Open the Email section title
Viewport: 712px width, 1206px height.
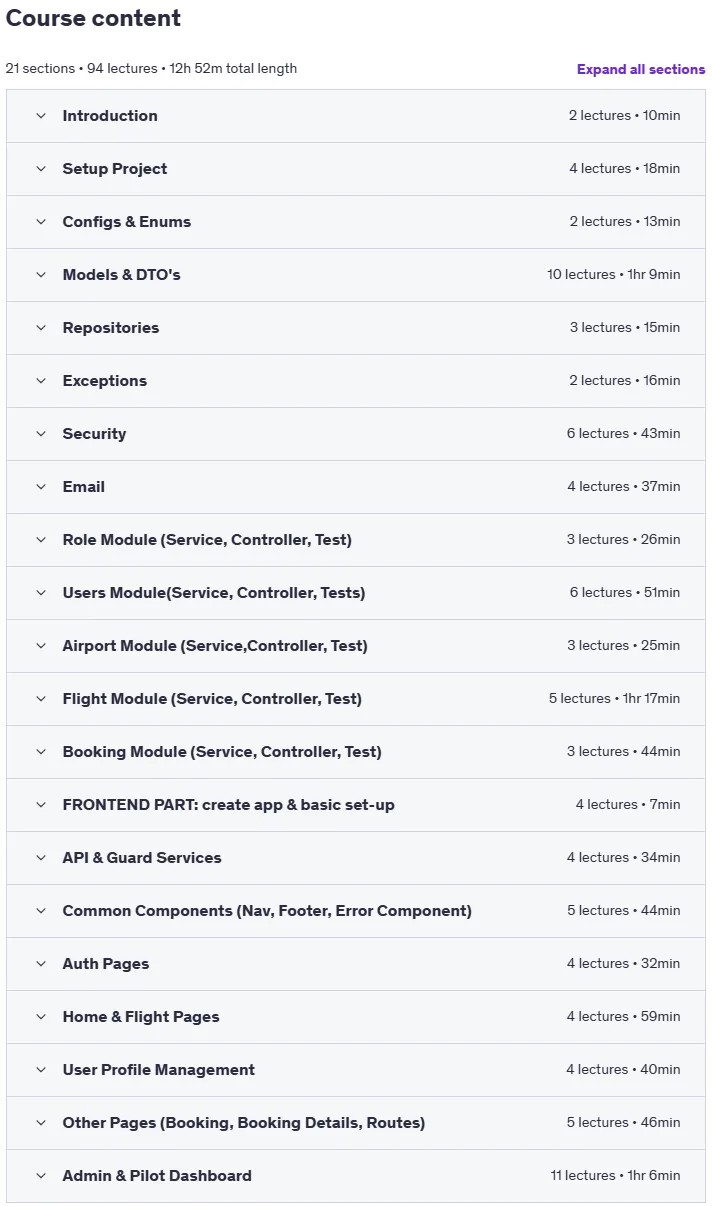click(84, 487)
